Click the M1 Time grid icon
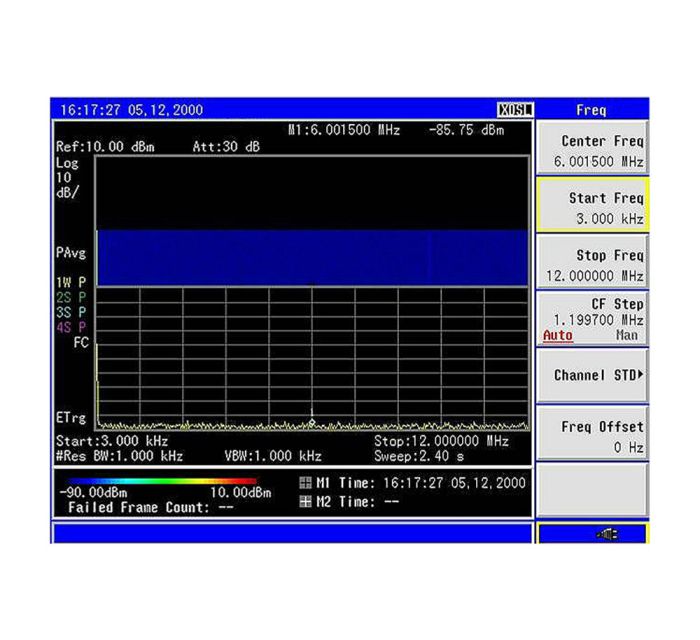The height and width of the screenshot is (640, 700). (x=305, y=482)
